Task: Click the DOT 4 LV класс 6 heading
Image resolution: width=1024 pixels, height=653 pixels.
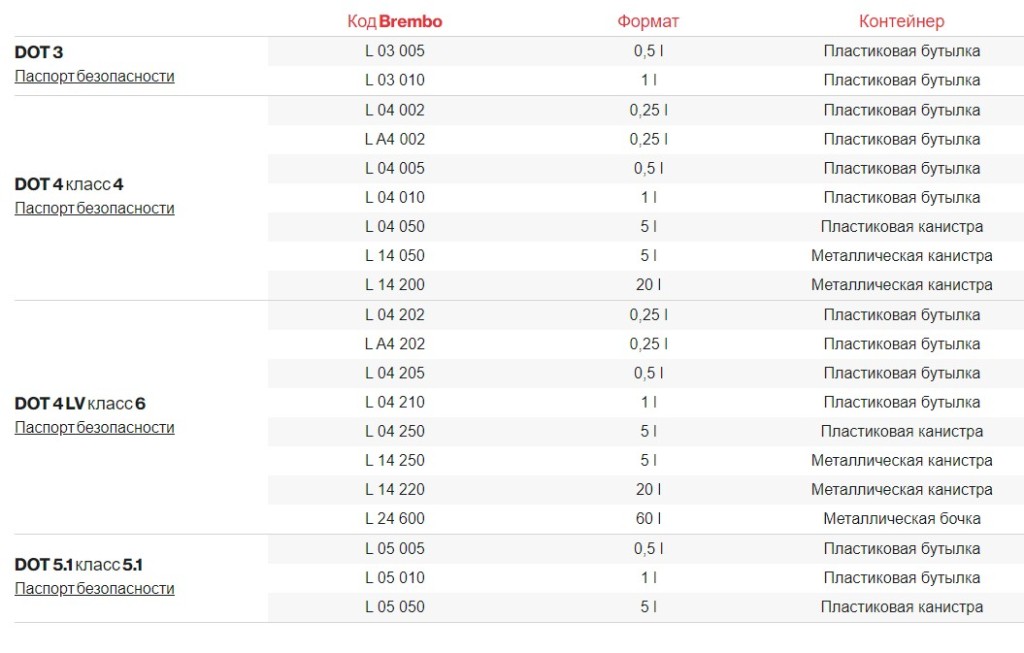Action: tap(80, 404)
